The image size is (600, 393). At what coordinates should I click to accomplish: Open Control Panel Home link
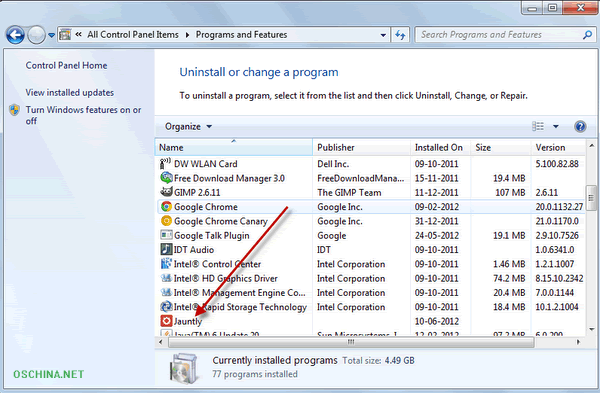(x=66, y=65)
